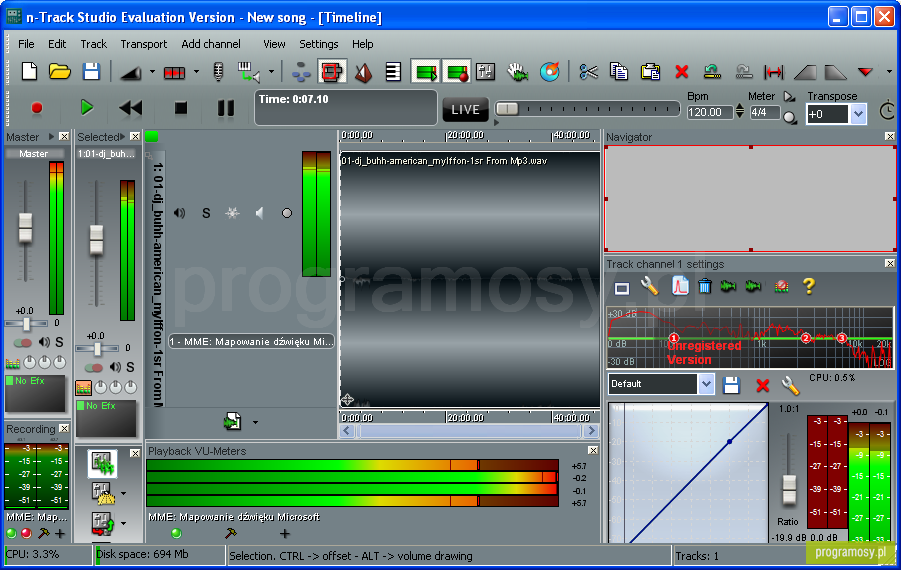The height and width of the screenshot is (570, 901).
Task: Click the mixer faders icon in toolbar
Action: tap(486, 72)
